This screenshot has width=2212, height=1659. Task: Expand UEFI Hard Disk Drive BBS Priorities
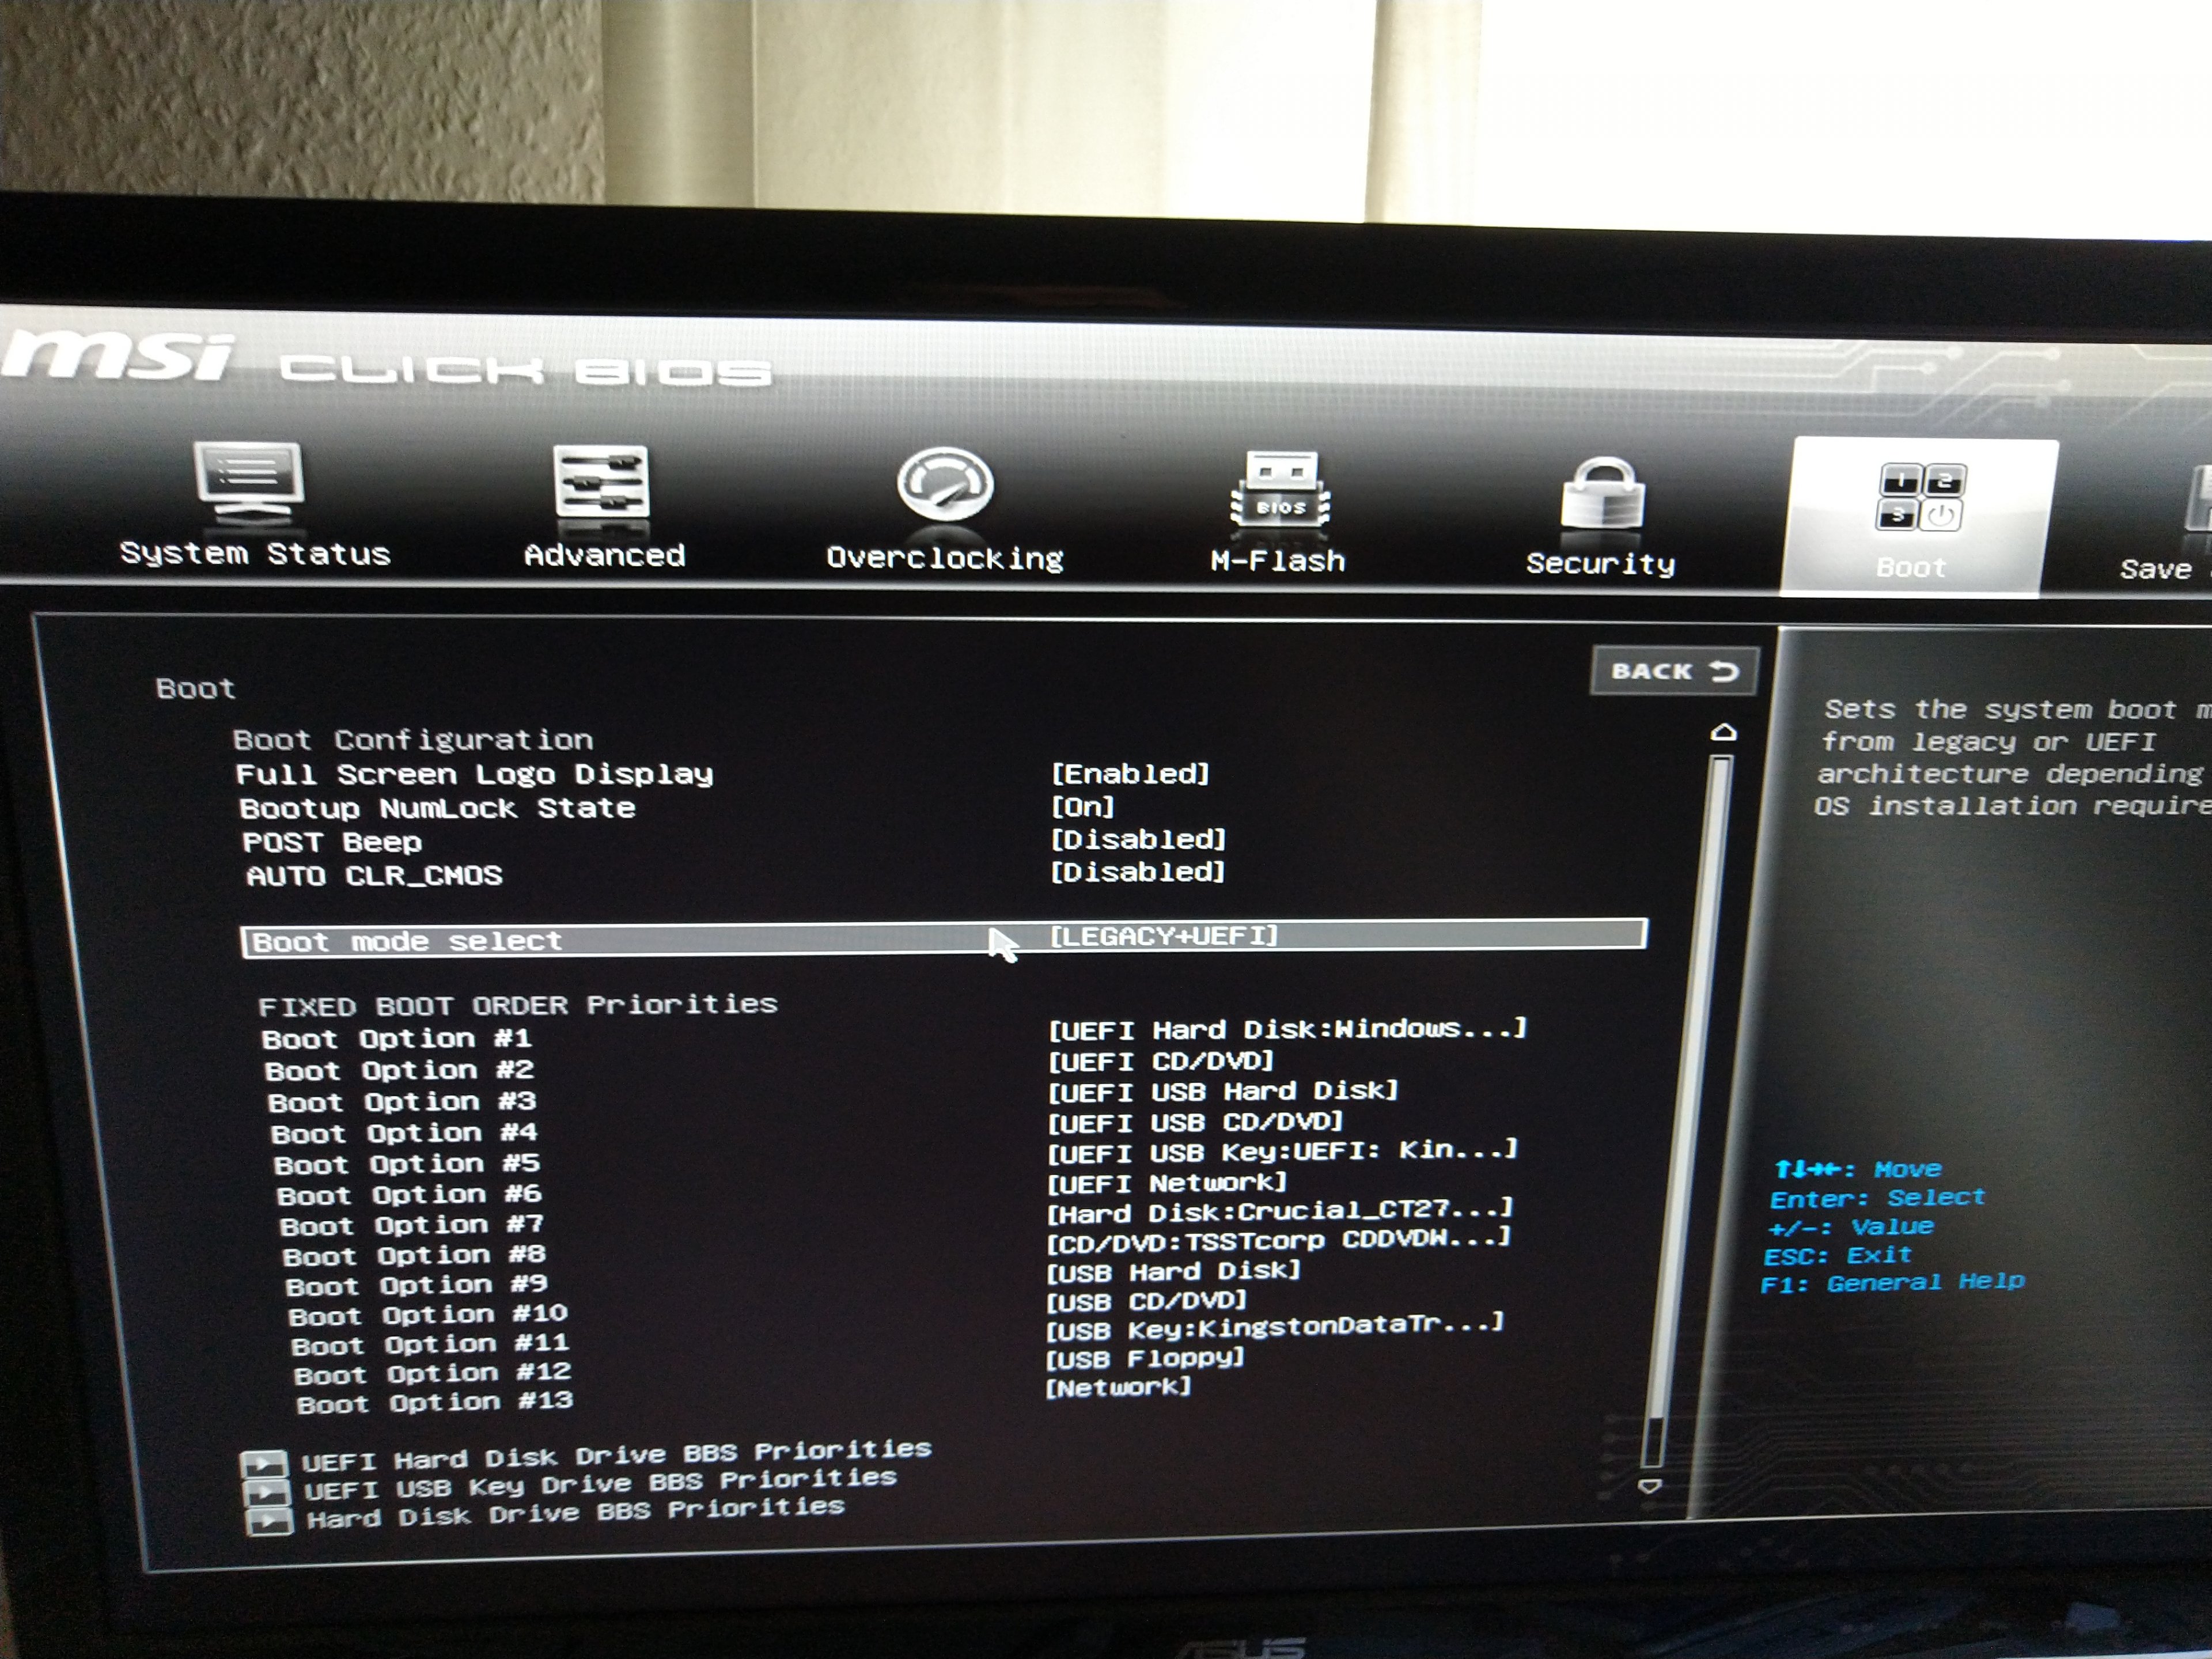(614, 1456)
